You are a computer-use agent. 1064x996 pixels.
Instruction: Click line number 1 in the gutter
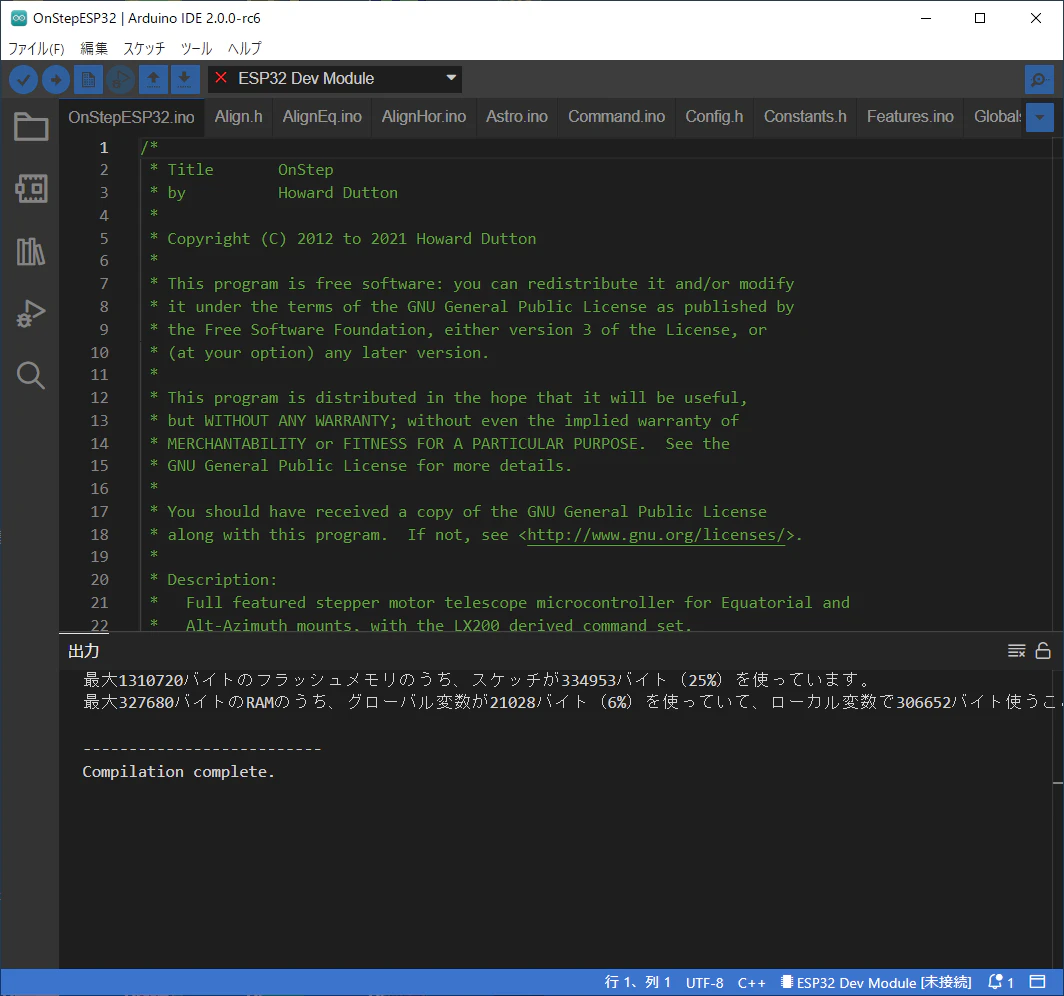click(x=104, y=147)
